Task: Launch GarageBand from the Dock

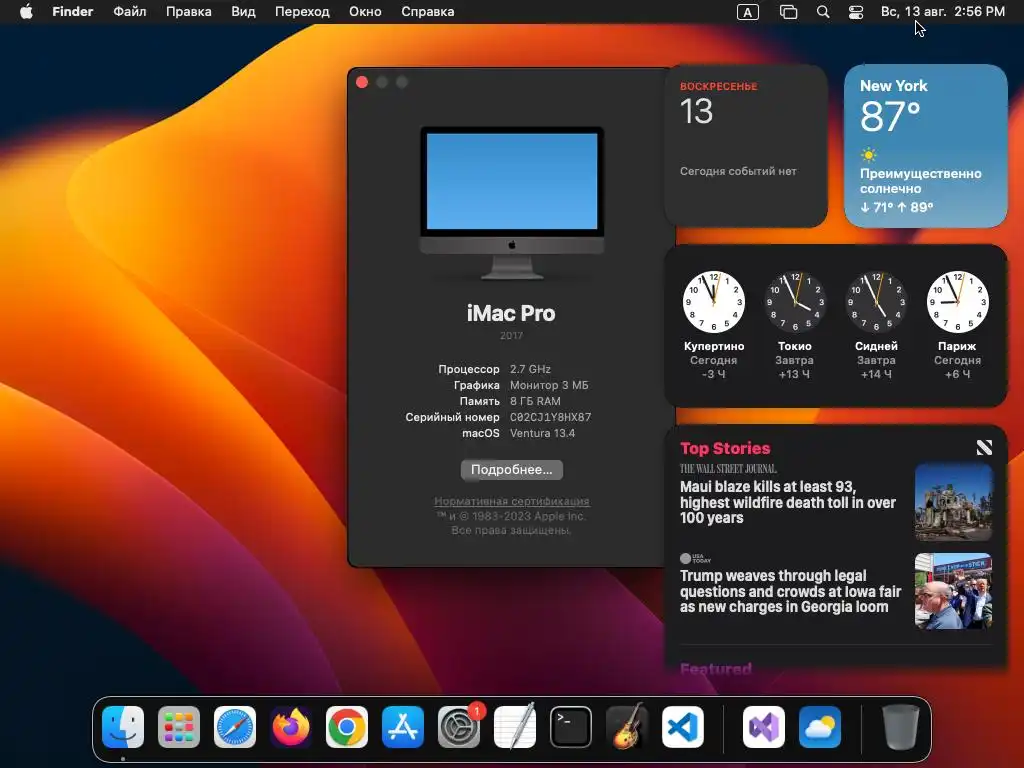Action: click(x=627, y=727)
